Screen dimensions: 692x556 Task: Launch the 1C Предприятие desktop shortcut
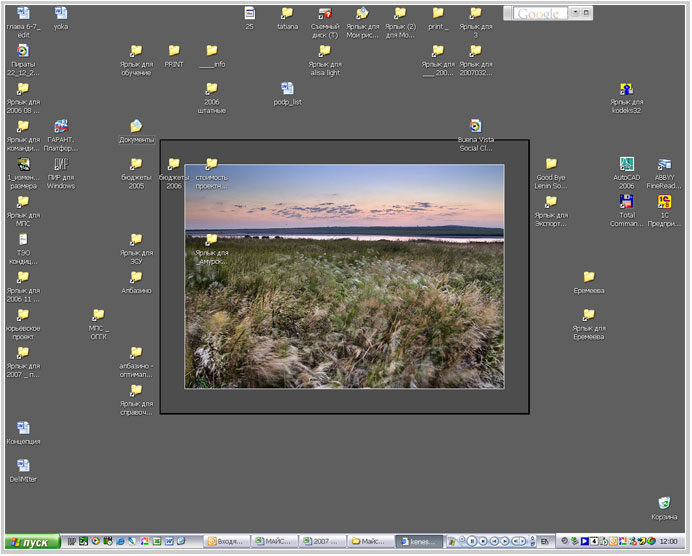click(664, 210)
